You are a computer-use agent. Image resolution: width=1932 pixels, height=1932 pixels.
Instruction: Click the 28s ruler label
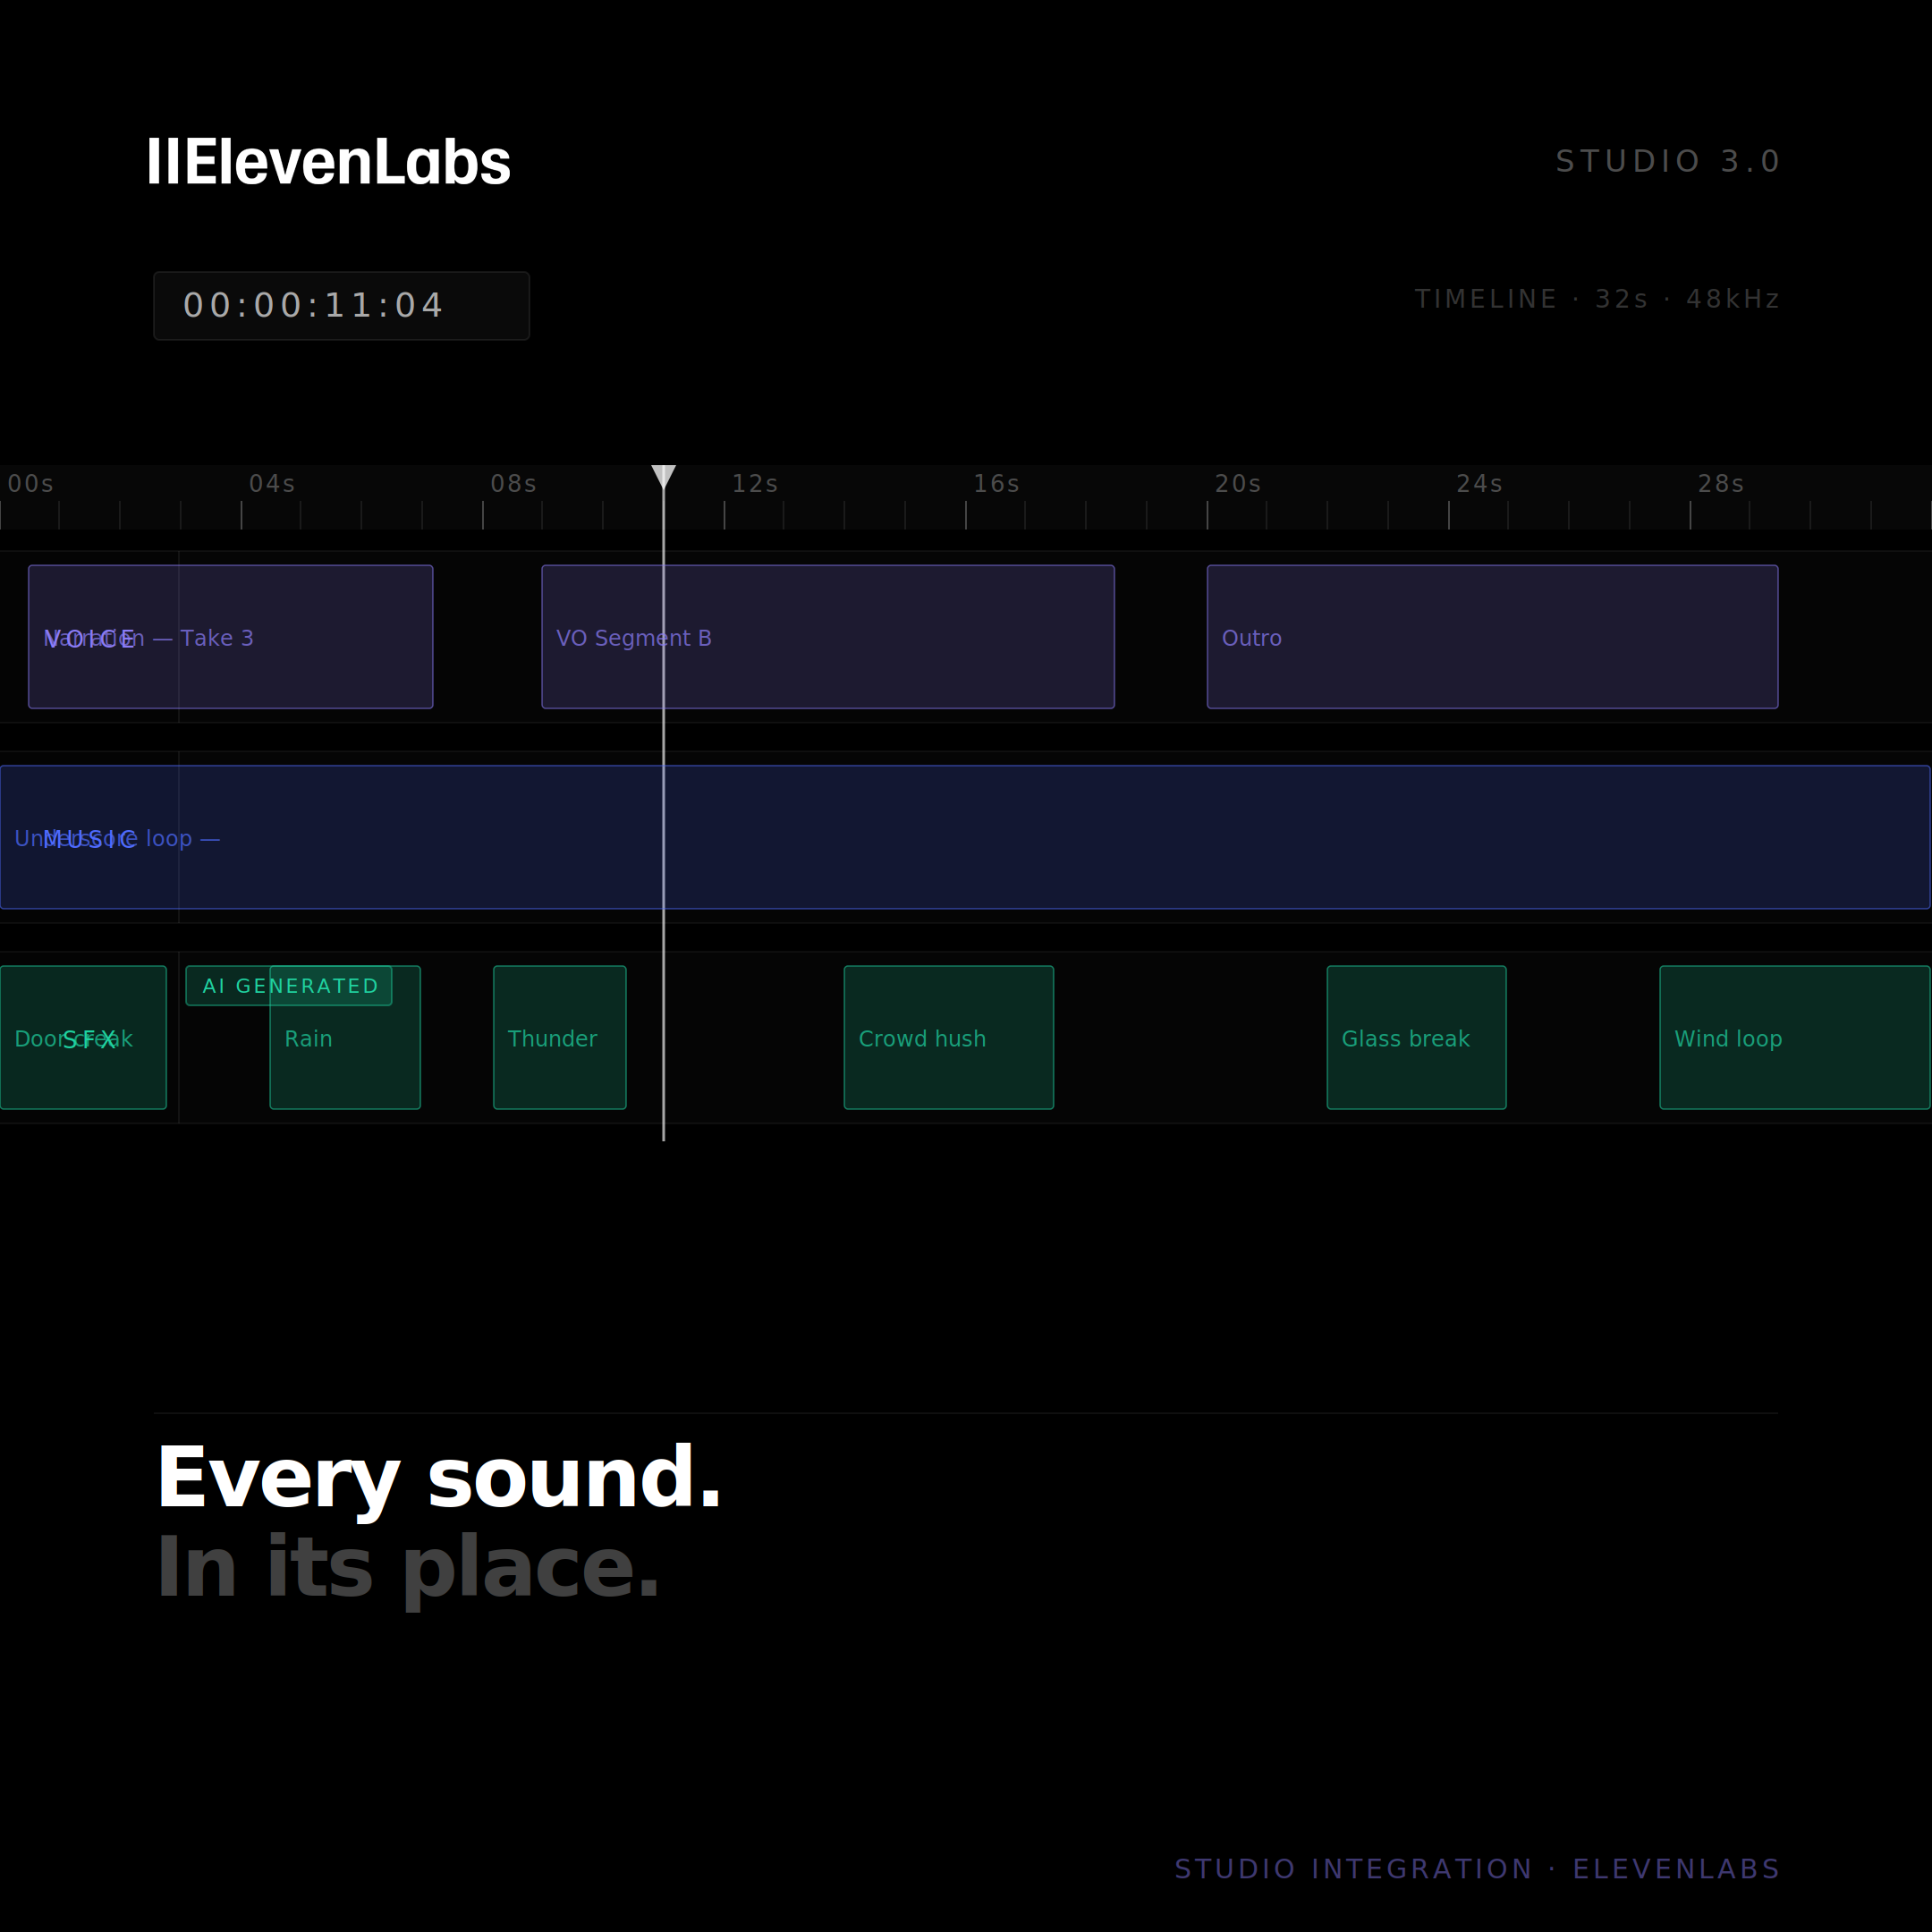tap(1721, 484)
